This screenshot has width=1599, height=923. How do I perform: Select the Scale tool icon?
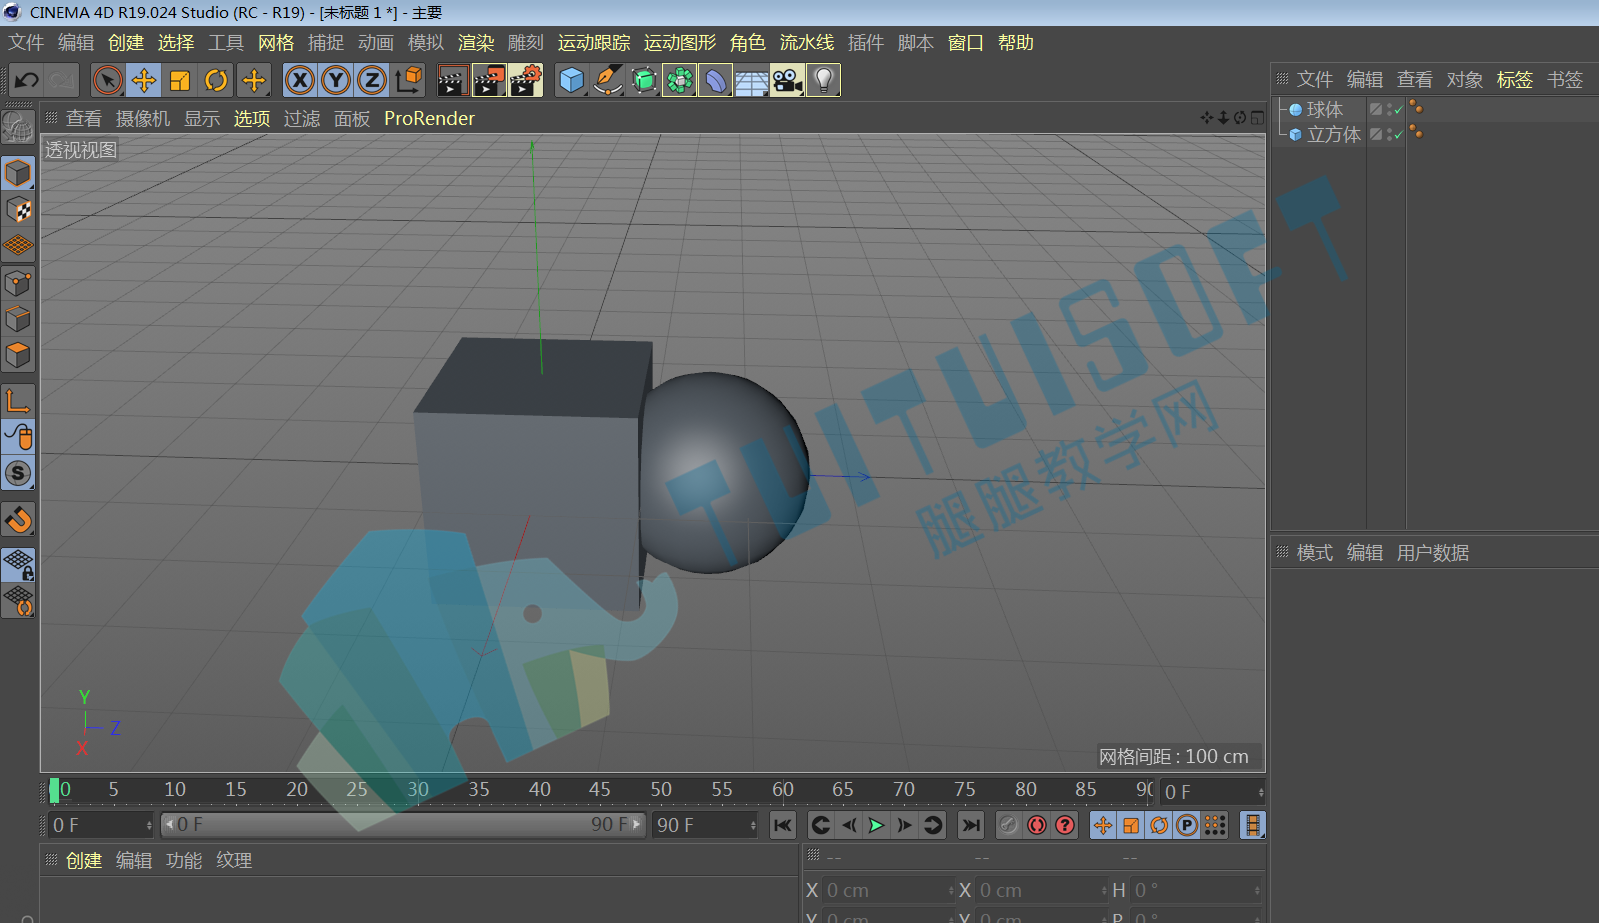pos(180,80)
